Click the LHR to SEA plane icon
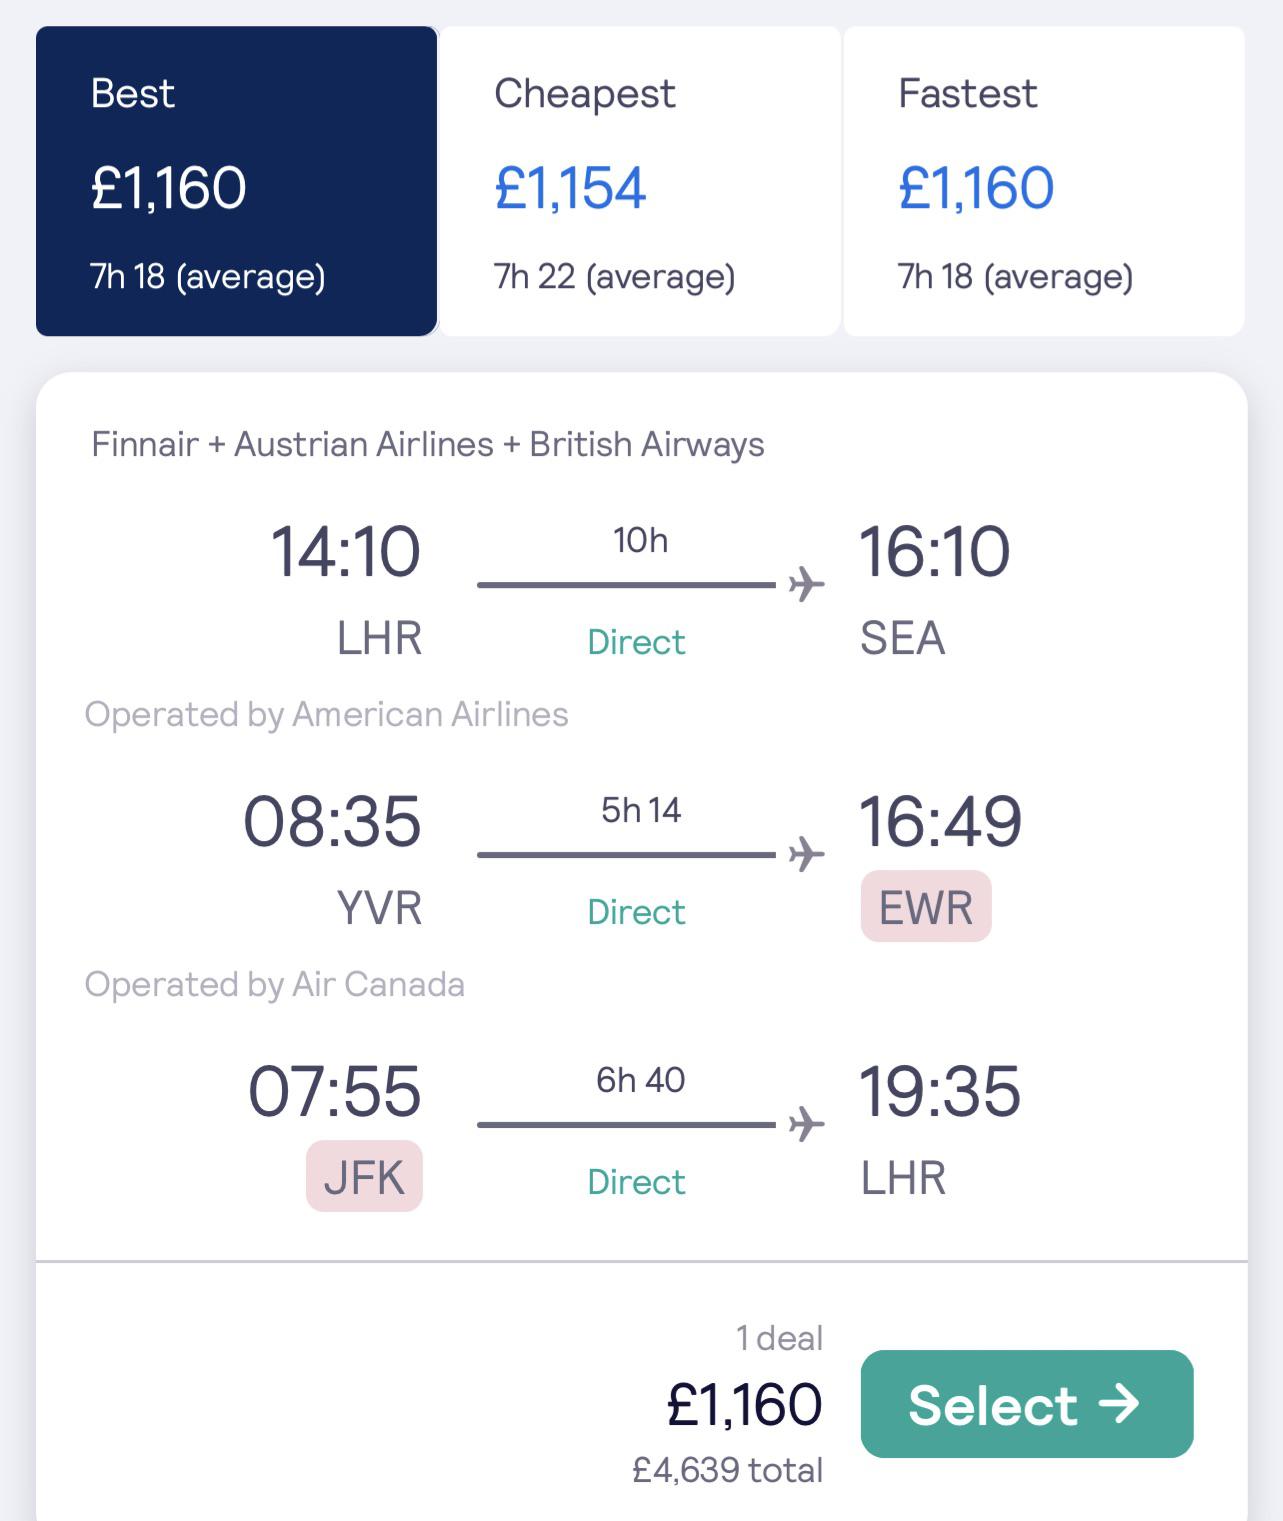Screen dimensions: 1283x1521 coord(806,584)
